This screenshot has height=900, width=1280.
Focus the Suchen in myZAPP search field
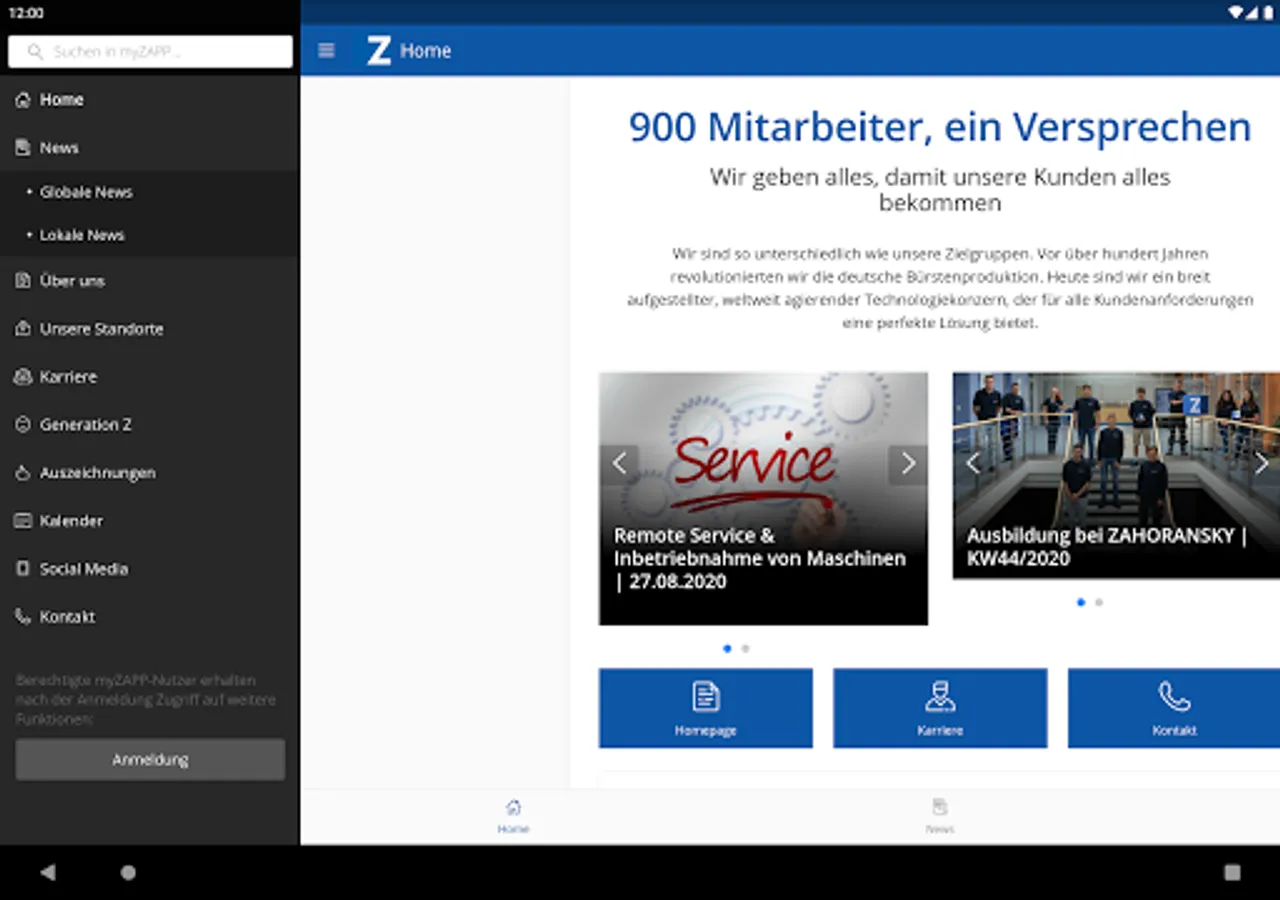pos(150,52)
